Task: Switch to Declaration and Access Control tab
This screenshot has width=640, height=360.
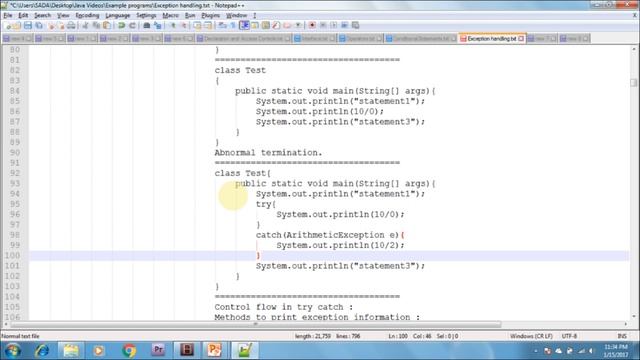Action: pyautogui.click(x=244, y=38)
